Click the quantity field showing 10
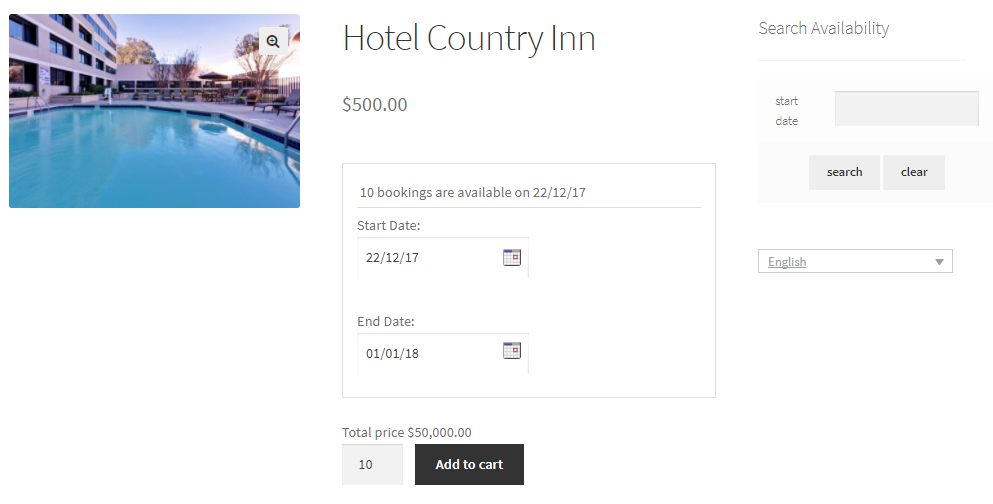 click(372, 464)
